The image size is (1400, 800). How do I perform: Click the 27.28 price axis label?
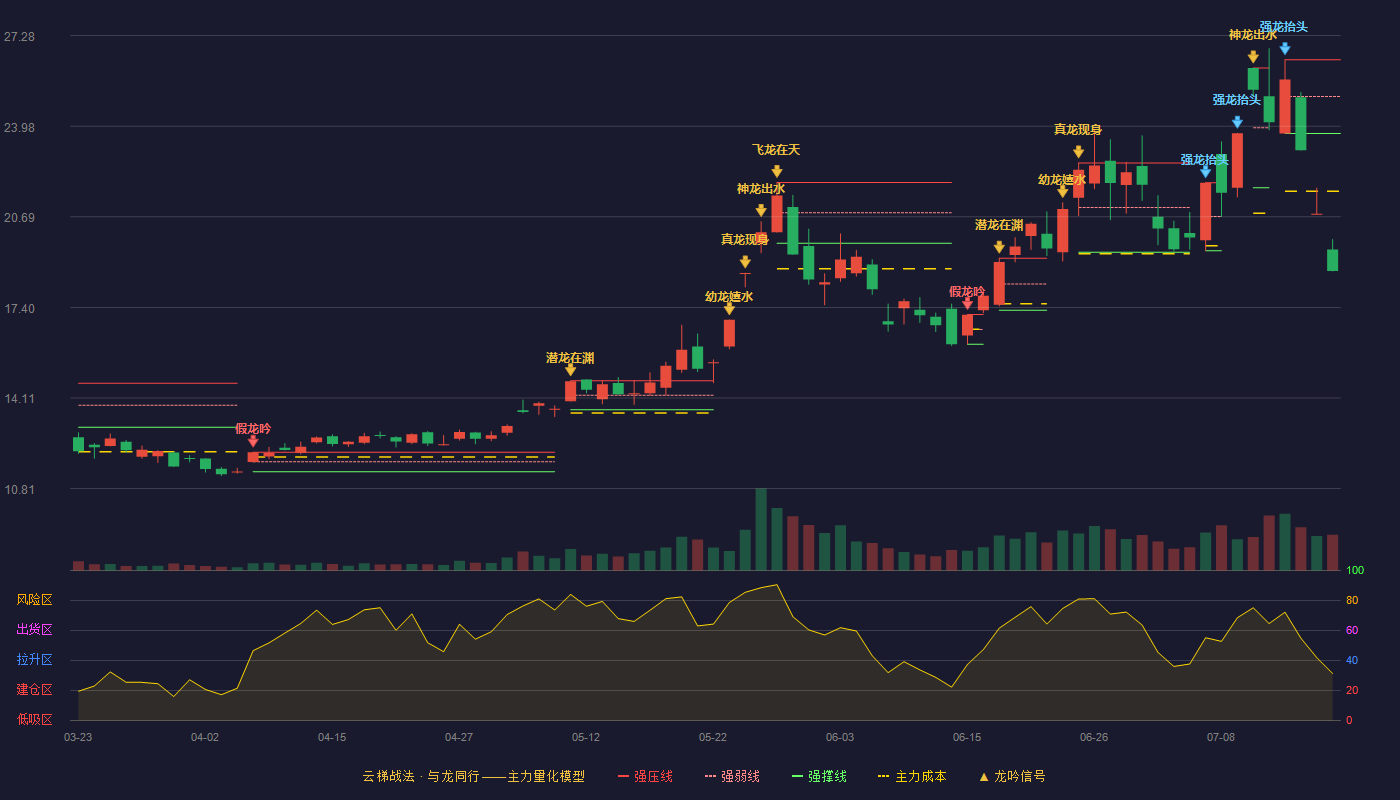19,36
